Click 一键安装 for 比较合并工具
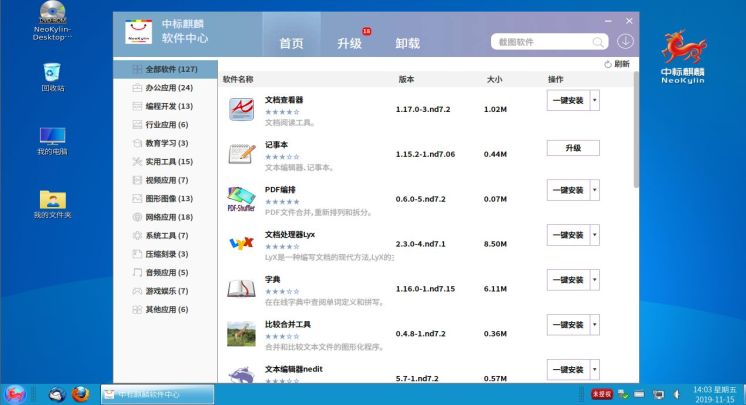This screenshot has height=405, width=746. click(567, 325)
